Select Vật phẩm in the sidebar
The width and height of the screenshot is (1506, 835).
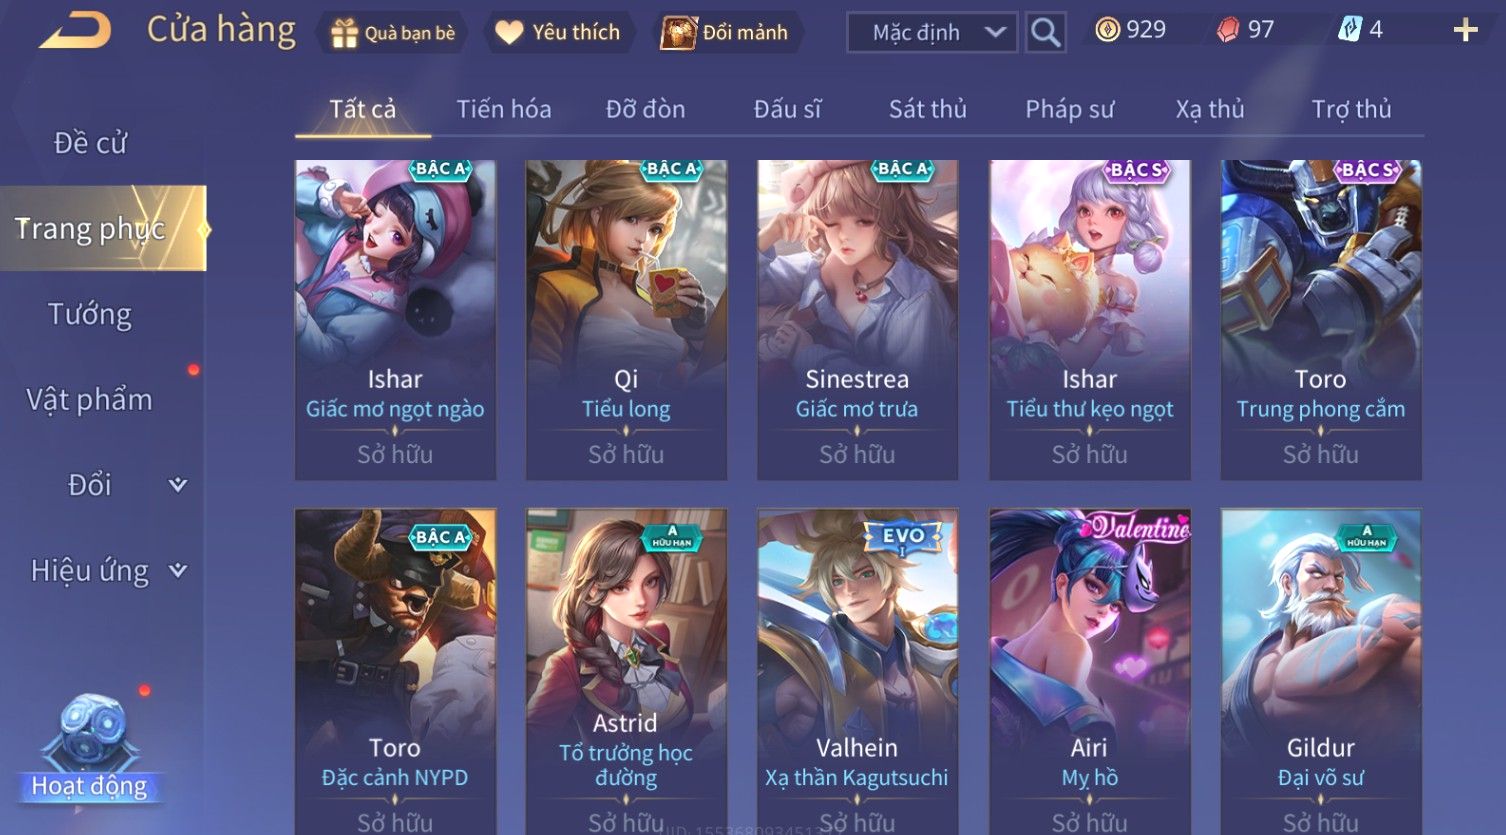[90, 400]
